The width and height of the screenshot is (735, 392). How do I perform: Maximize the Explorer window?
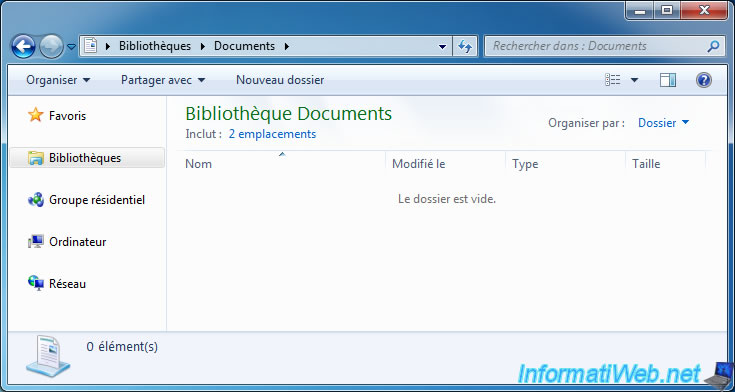click(x=667, y=10)
